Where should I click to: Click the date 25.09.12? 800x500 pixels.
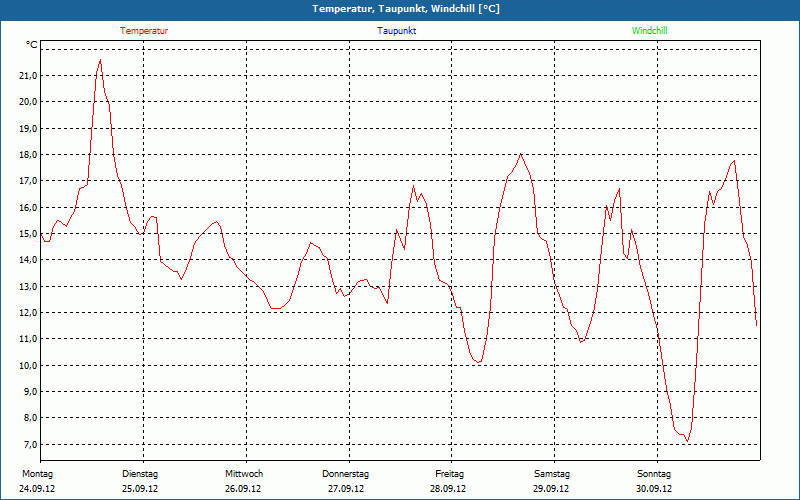click(140, 489)
